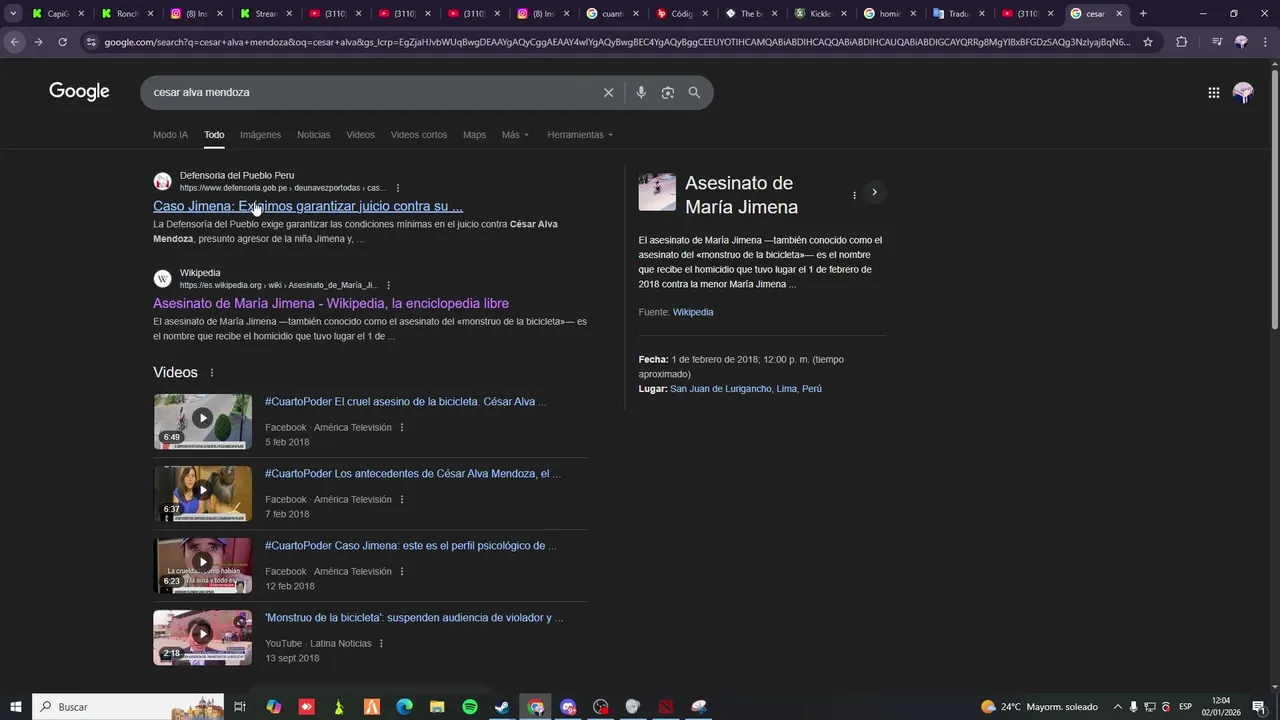The height and width of the screenshot is (720, 1280).
Task: Click the page vertical scrollbar
Action: (1274, 198)
